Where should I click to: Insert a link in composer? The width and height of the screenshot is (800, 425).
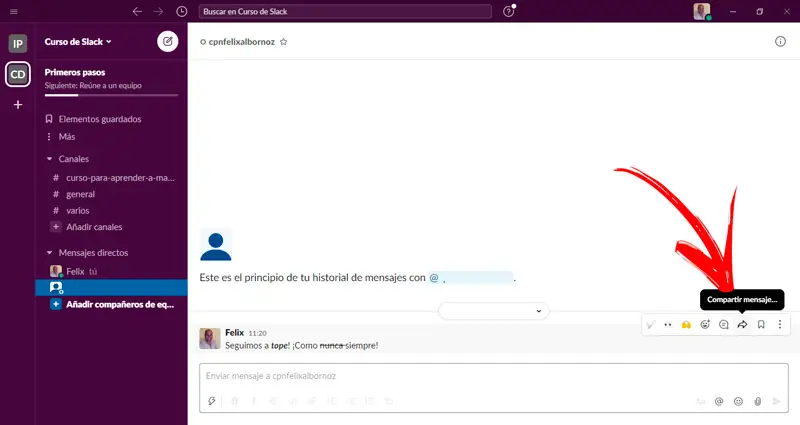coord(312,401)
